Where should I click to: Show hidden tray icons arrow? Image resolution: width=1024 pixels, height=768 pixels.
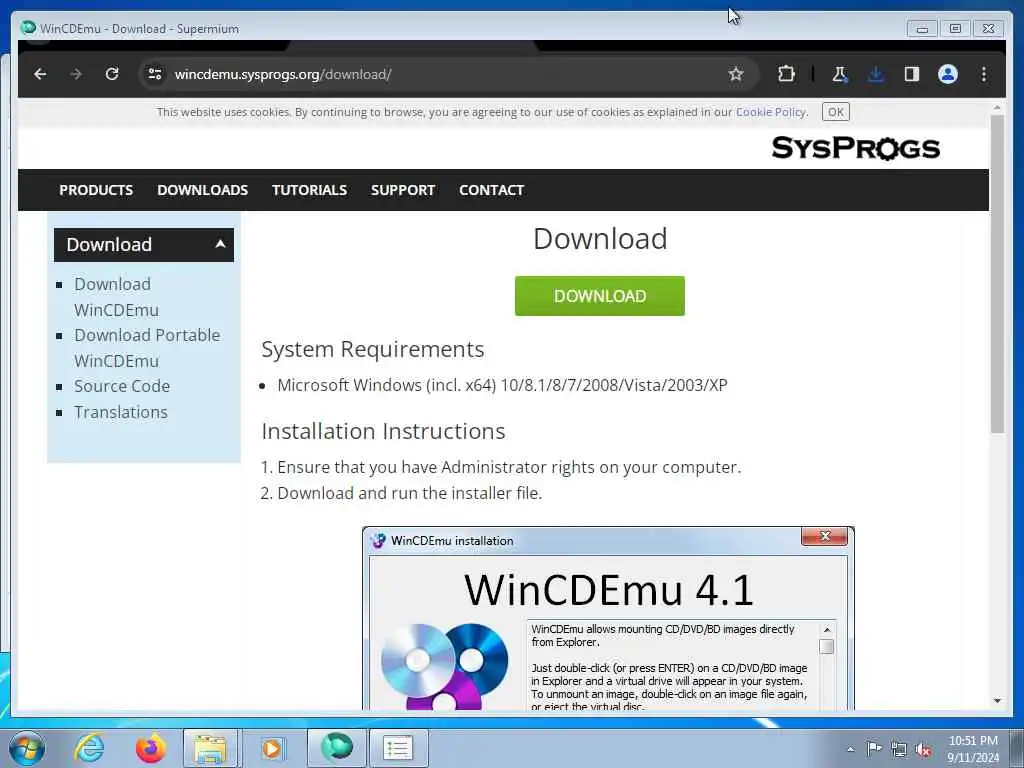(x=850, y=750)
